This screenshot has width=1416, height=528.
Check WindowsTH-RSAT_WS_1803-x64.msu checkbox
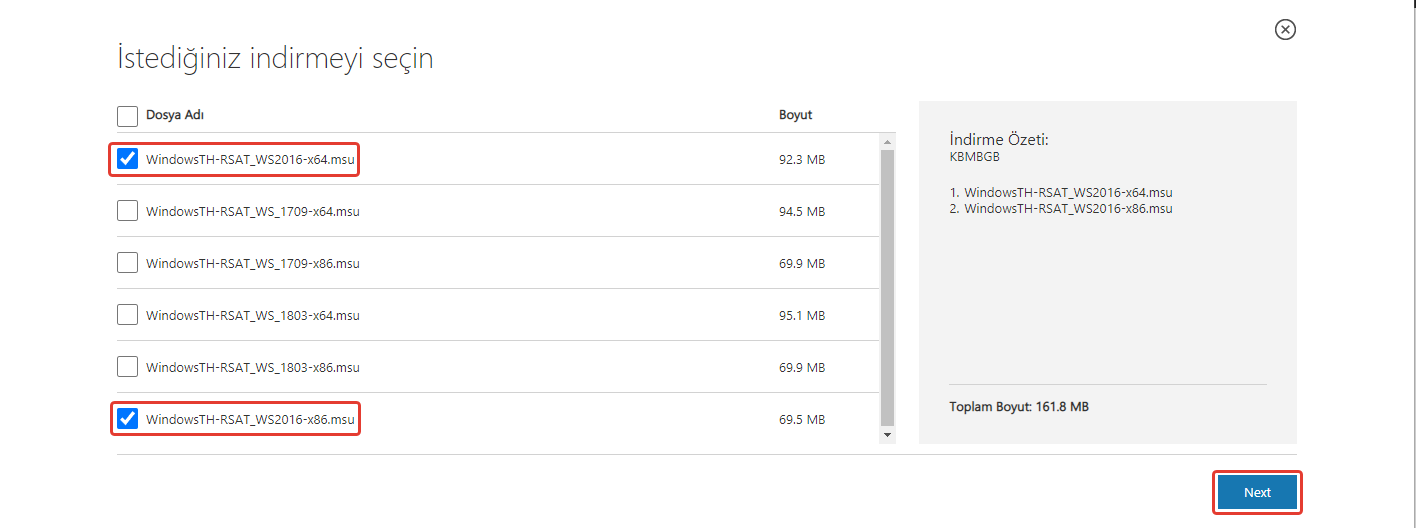coord(127,315)
